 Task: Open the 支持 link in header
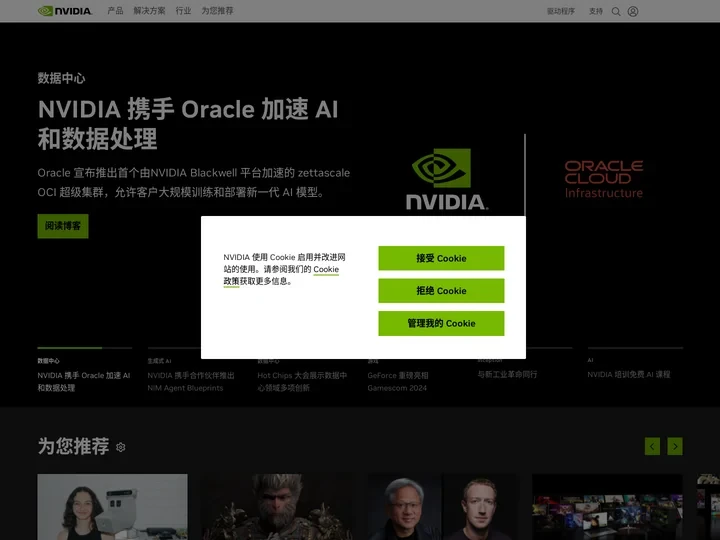pos(596,11)
